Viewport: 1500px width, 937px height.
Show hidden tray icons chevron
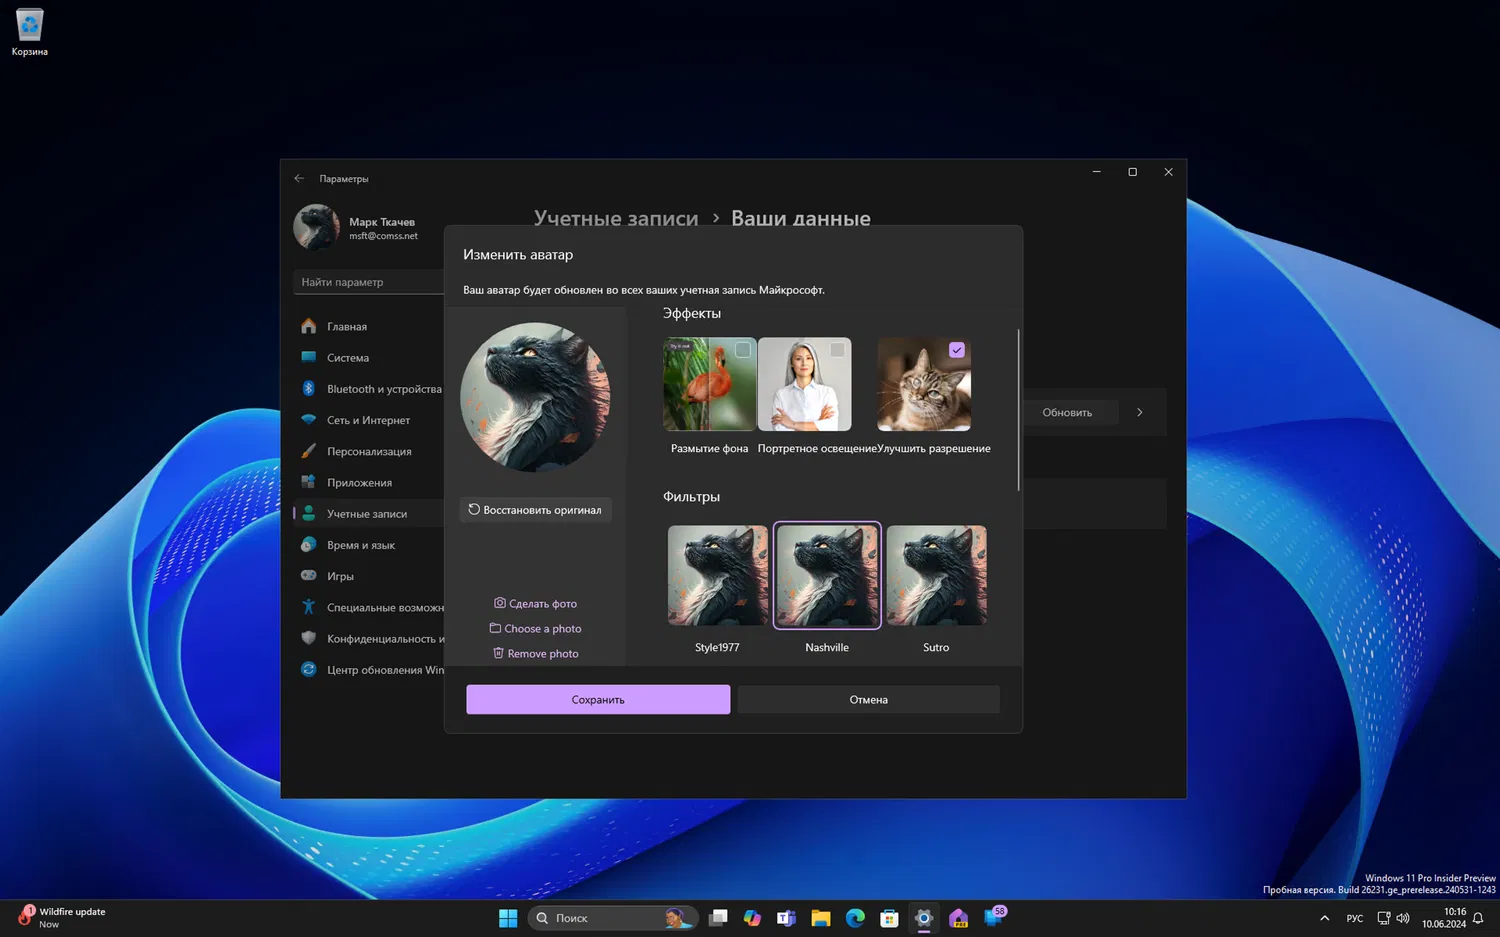(1325, 918)
